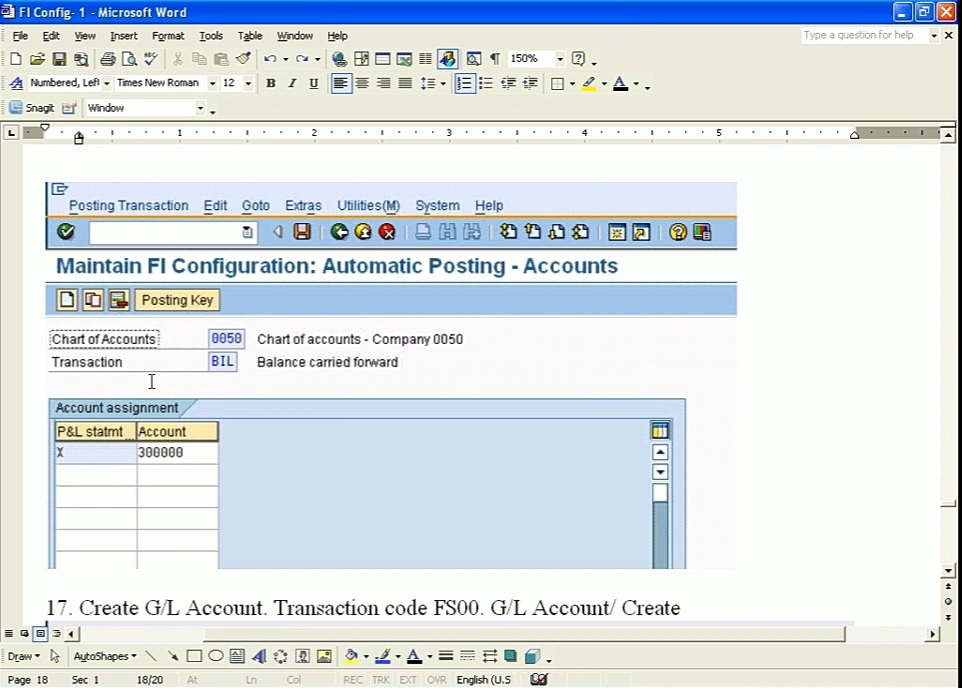Open the 3-D Style options

click(533, 656)
